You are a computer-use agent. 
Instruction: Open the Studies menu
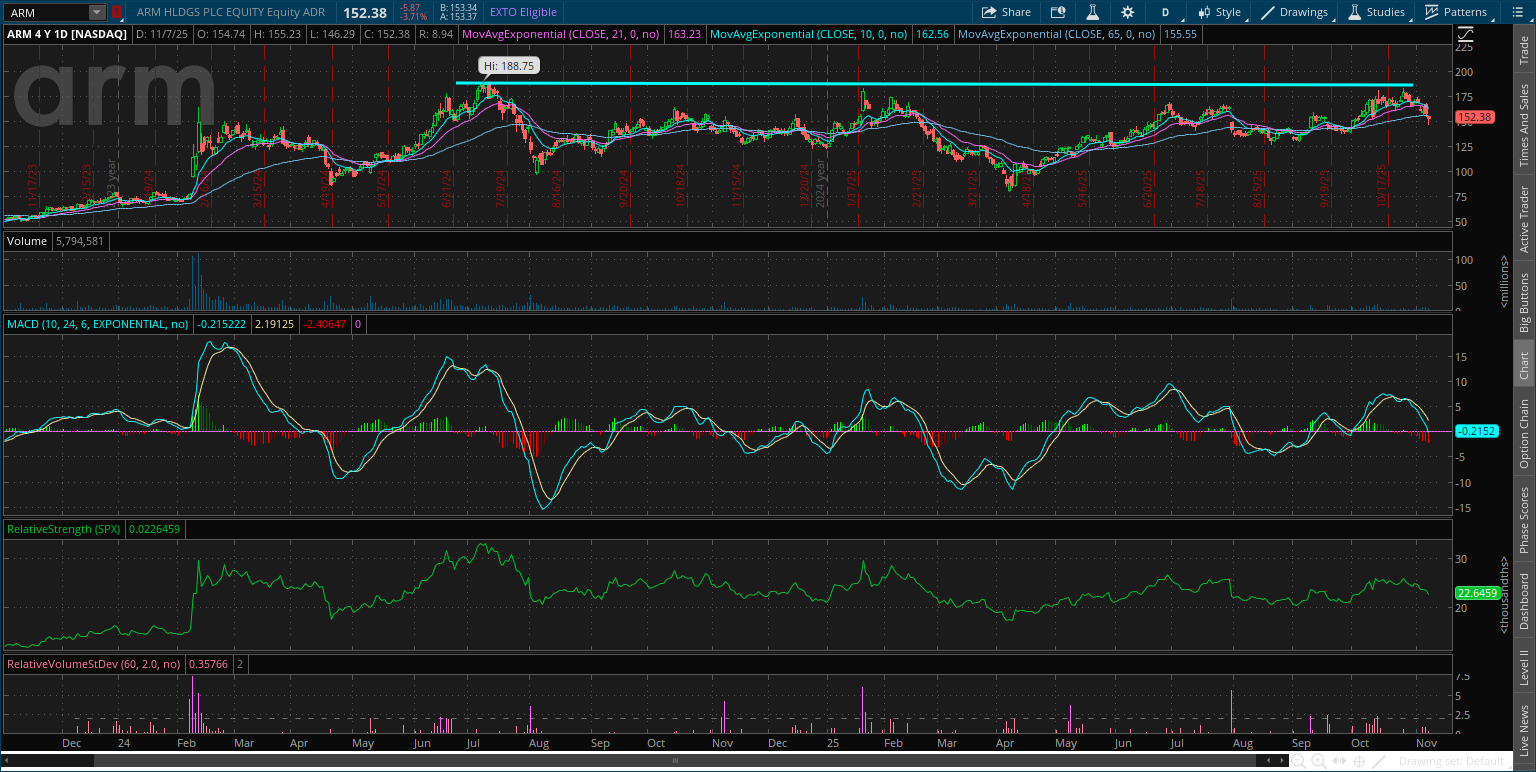coord(1376,12)
